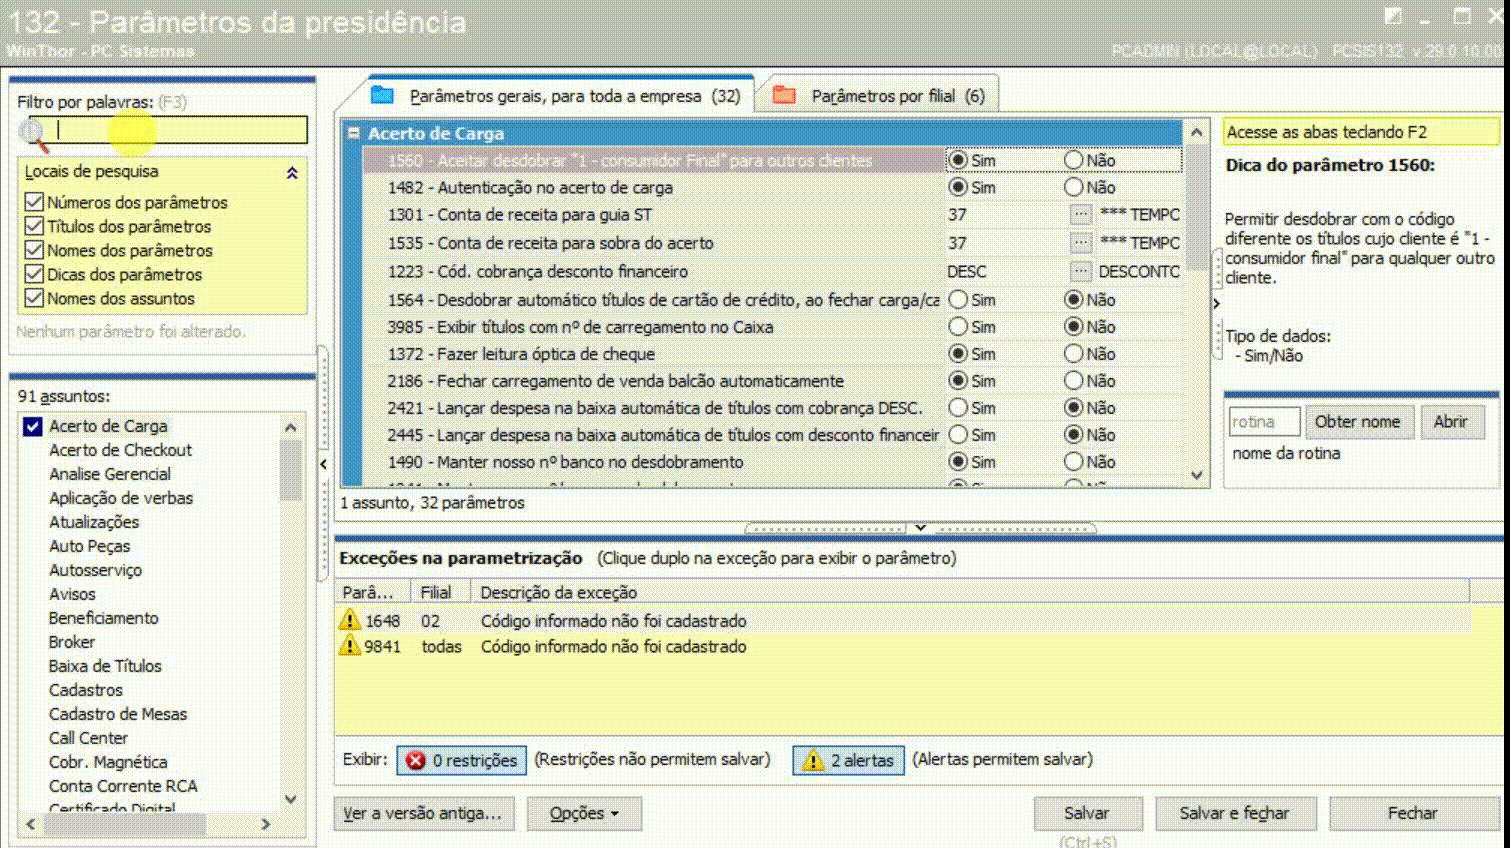The height and width of the screenshot is (848, 1510).
Task: Select Sim for parameter 3985
Action: point(958,326)
